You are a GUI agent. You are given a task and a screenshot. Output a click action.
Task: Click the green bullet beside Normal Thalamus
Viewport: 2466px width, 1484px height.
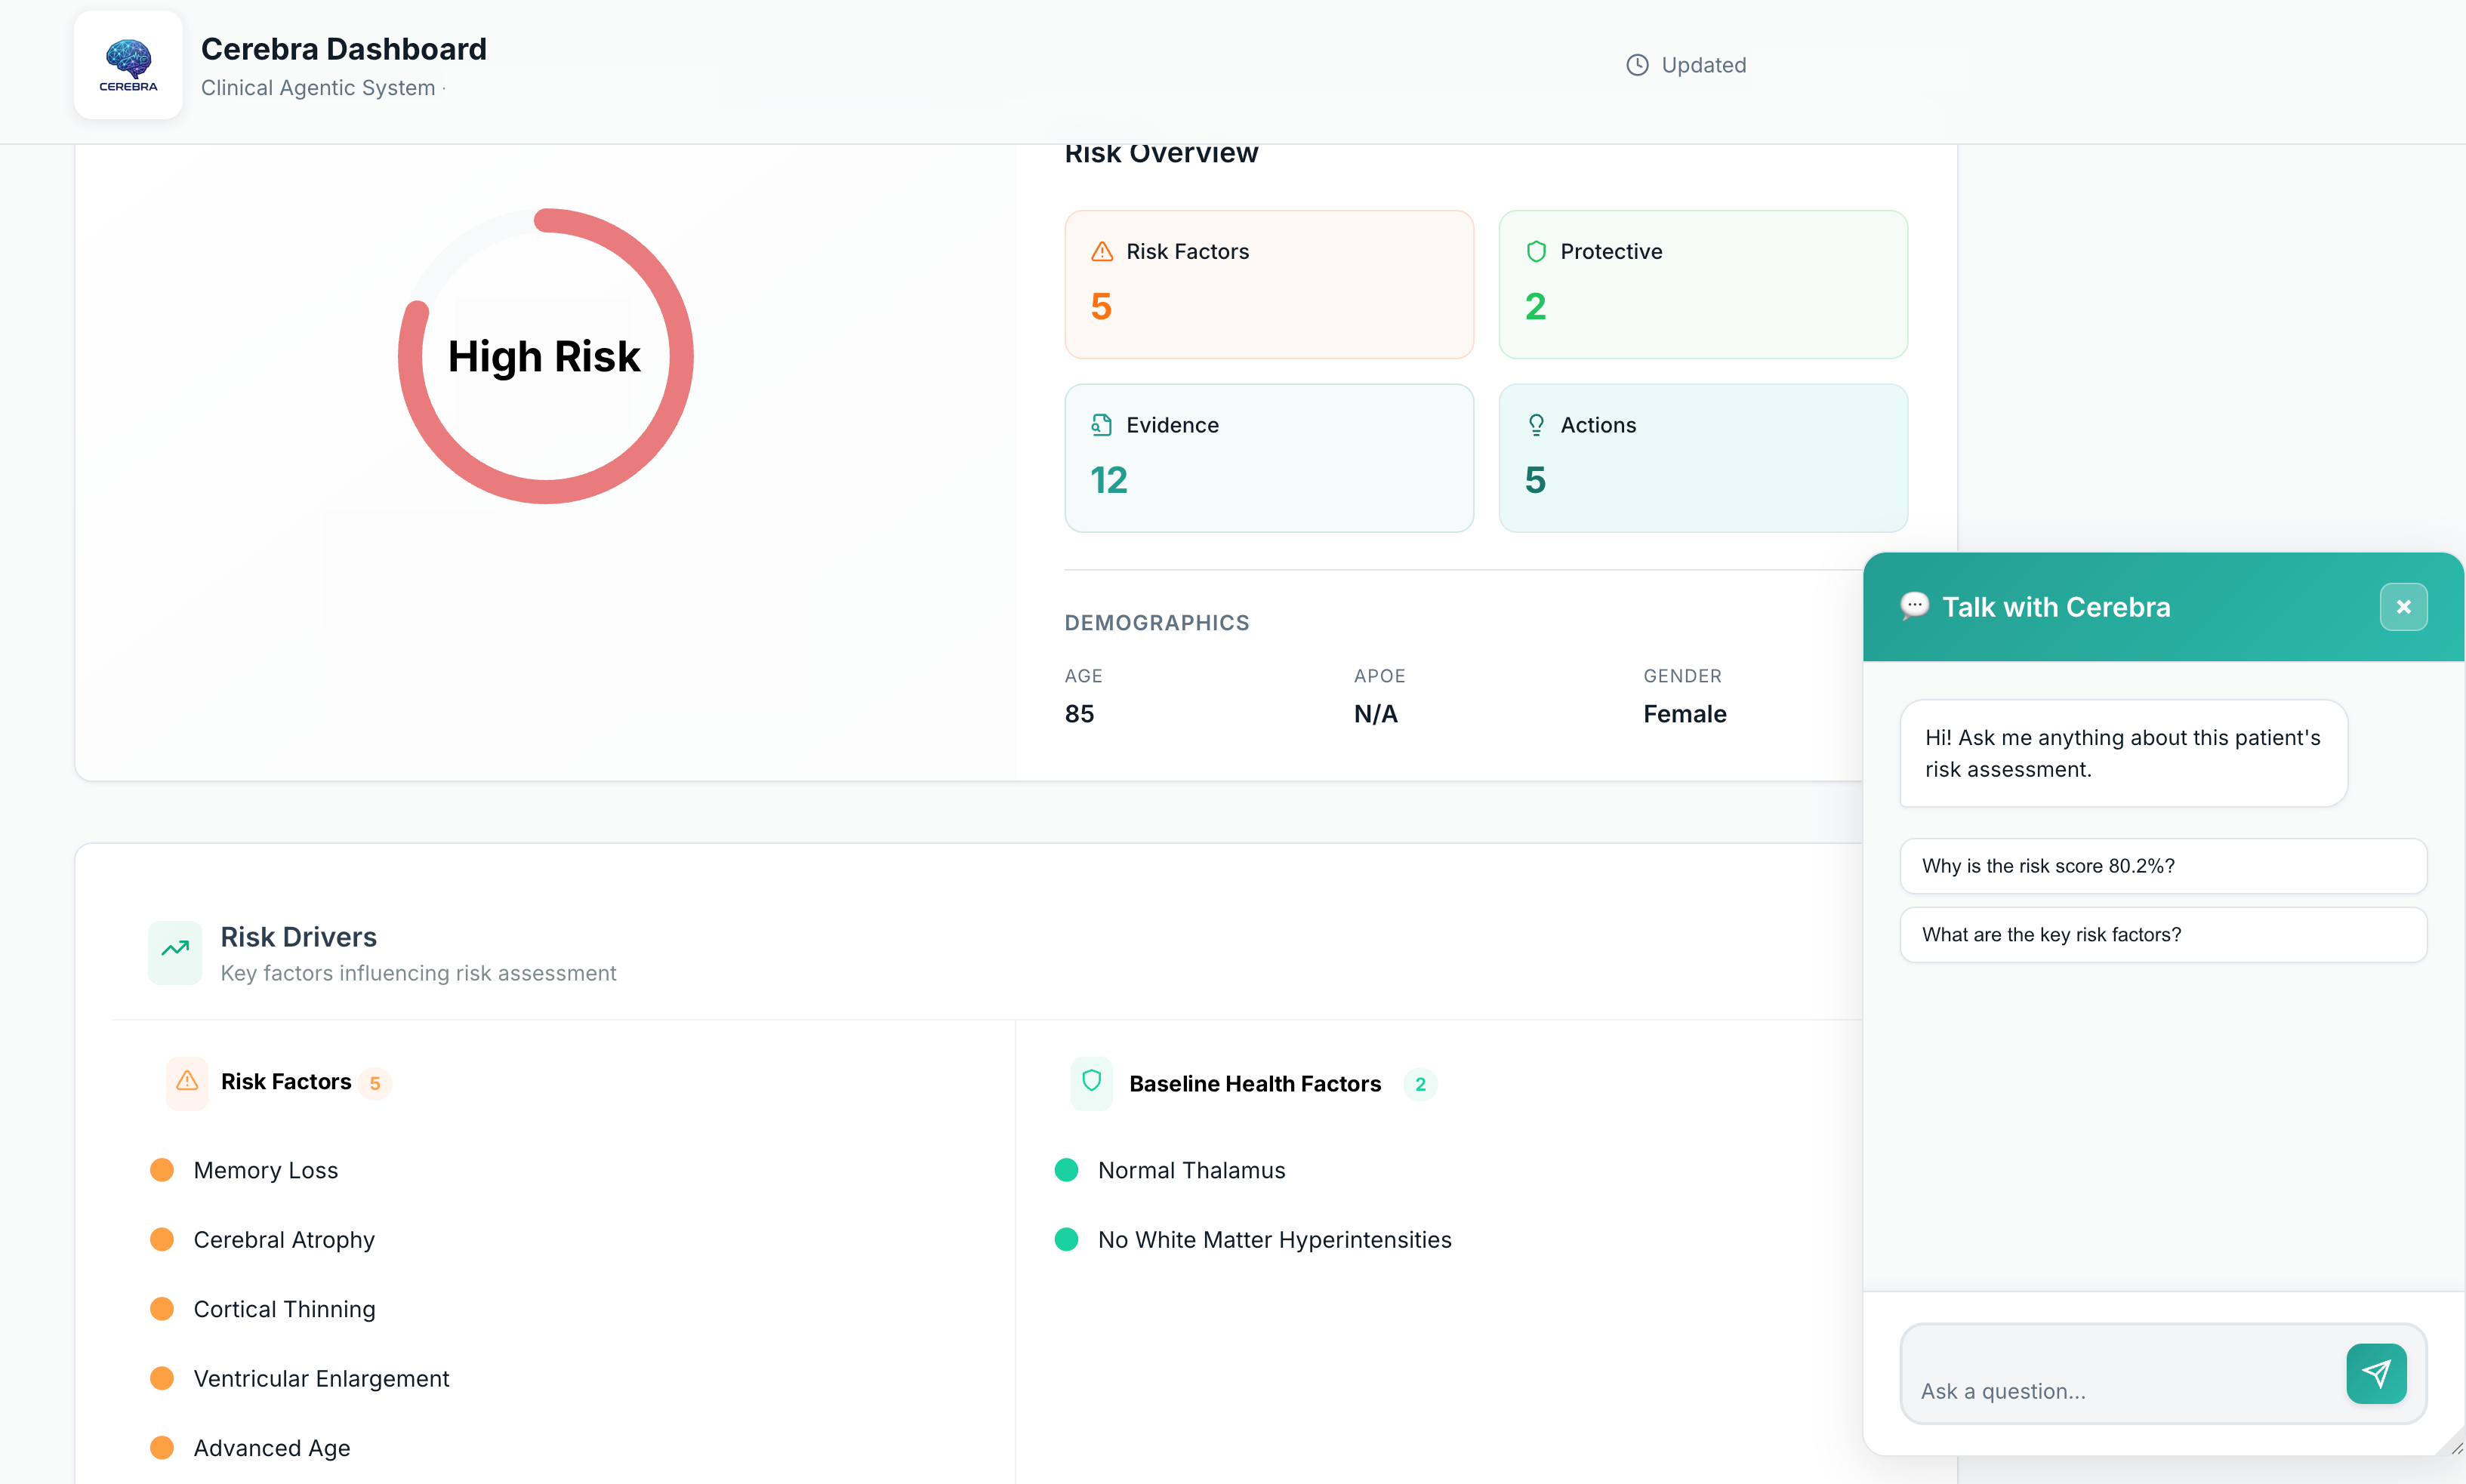point(1067,1169)
